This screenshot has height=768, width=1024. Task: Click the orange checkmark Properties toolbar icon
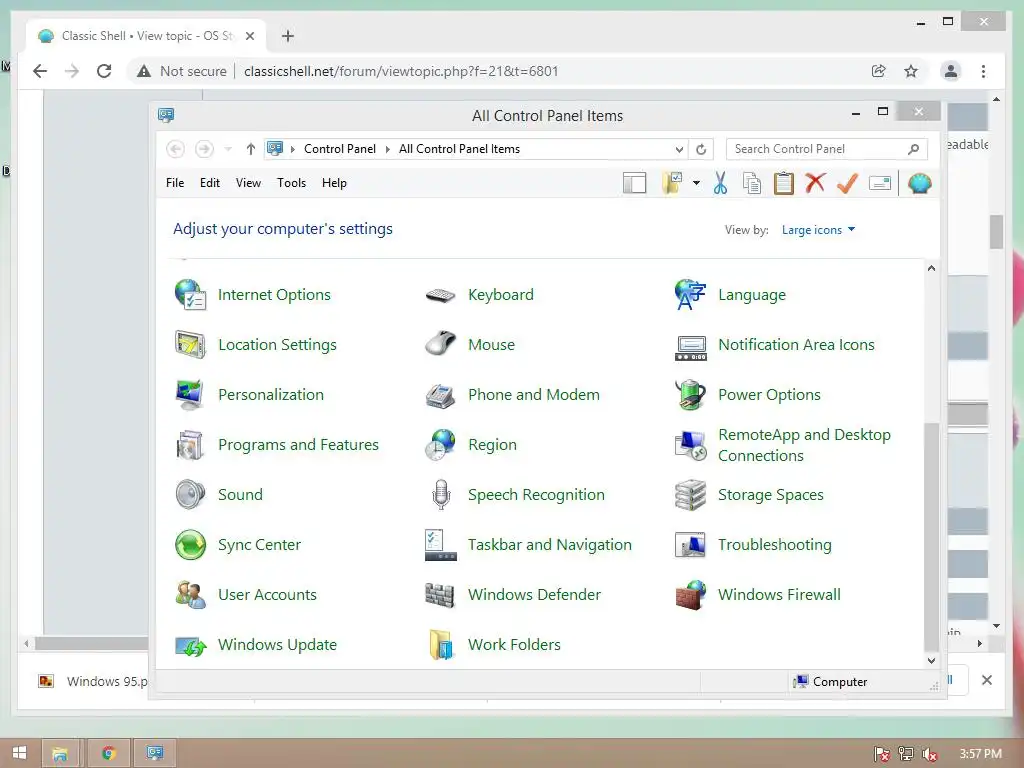tap(847, 183)
